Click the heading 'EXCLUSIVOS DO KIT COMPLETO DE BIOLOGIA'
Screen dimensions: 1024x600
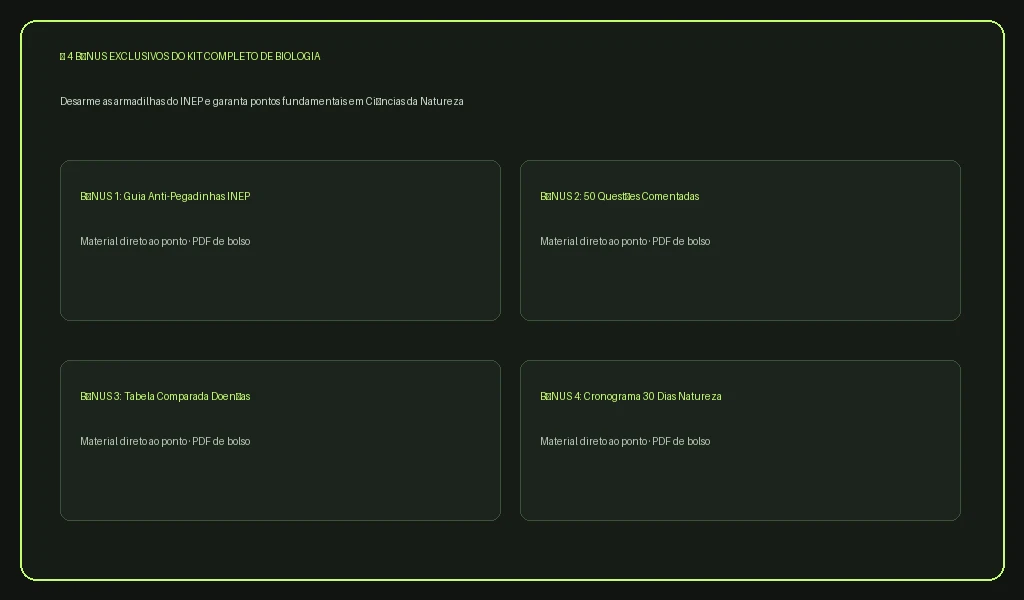click(215, 56)
